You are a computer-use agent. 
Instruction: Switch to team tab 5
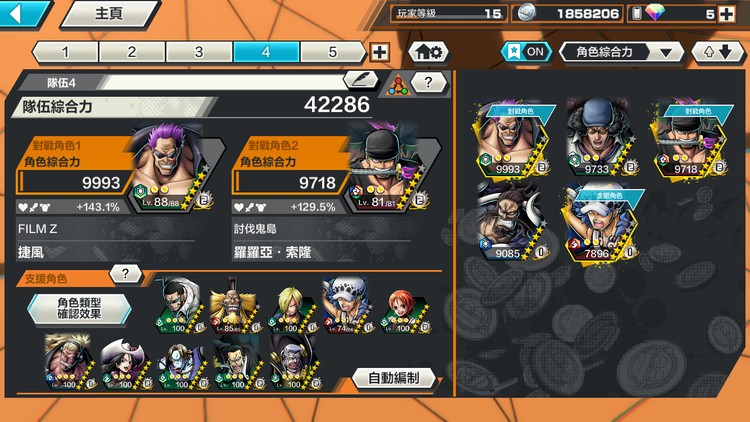(x=333, y=52)
